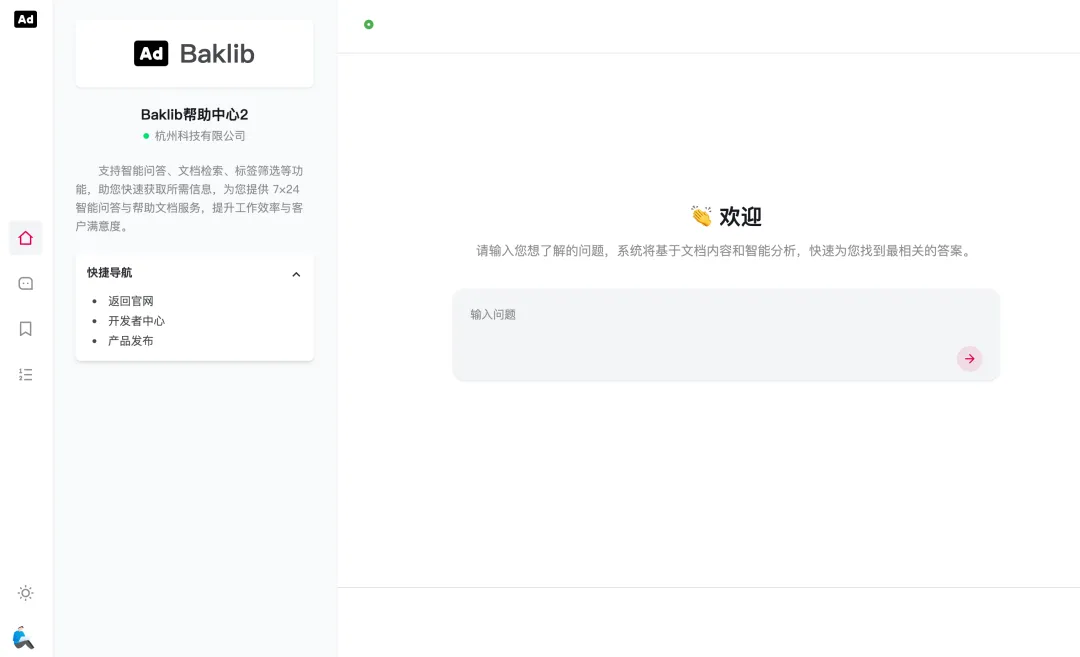Open the numbered list icon in the sidebar
The image size is (1080, 657).
[25, 375]
